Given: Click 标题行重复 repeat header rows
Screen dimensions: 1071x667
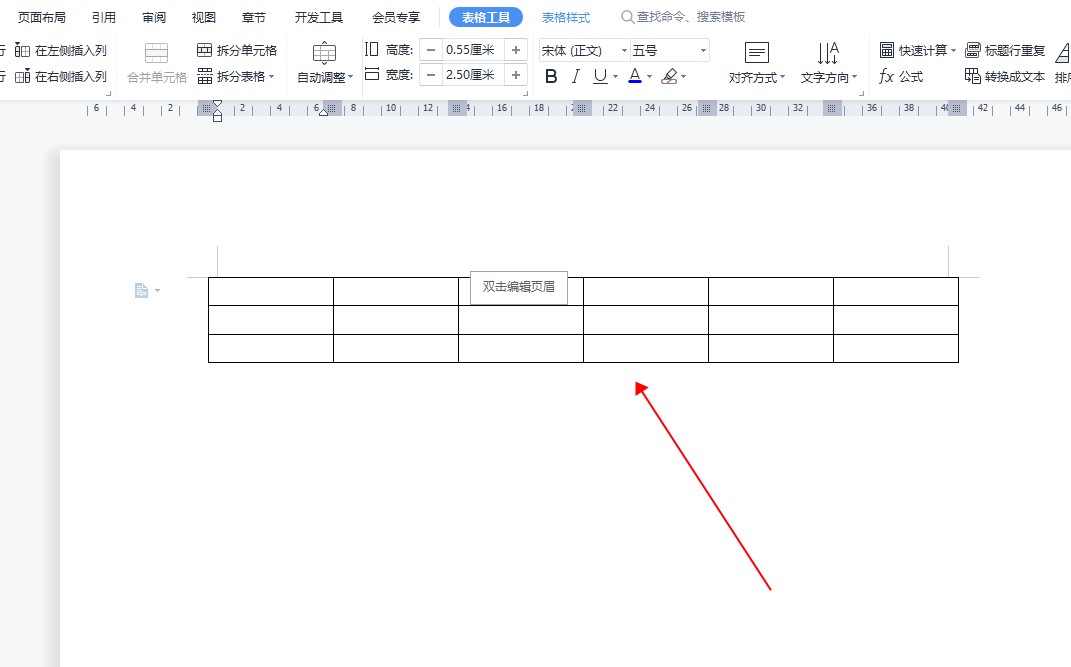Looking at the screenshot, I should pyautogui.click(x=1005, y=50).
